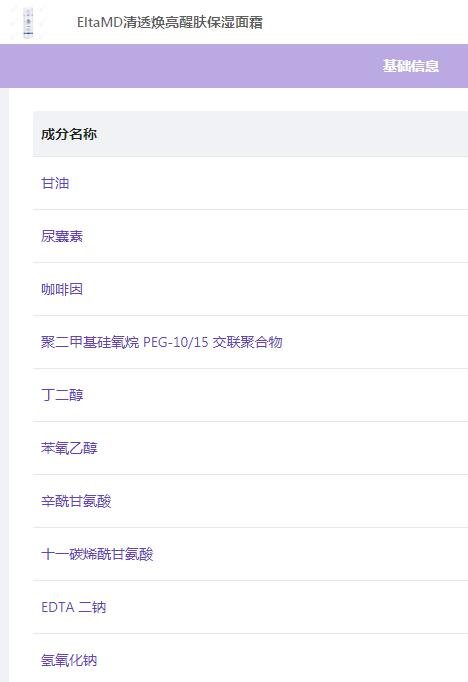Select the 苯氧乙醇 table row
The height and width of the screenshot is (682, 468).
click(x=251, y=448)
